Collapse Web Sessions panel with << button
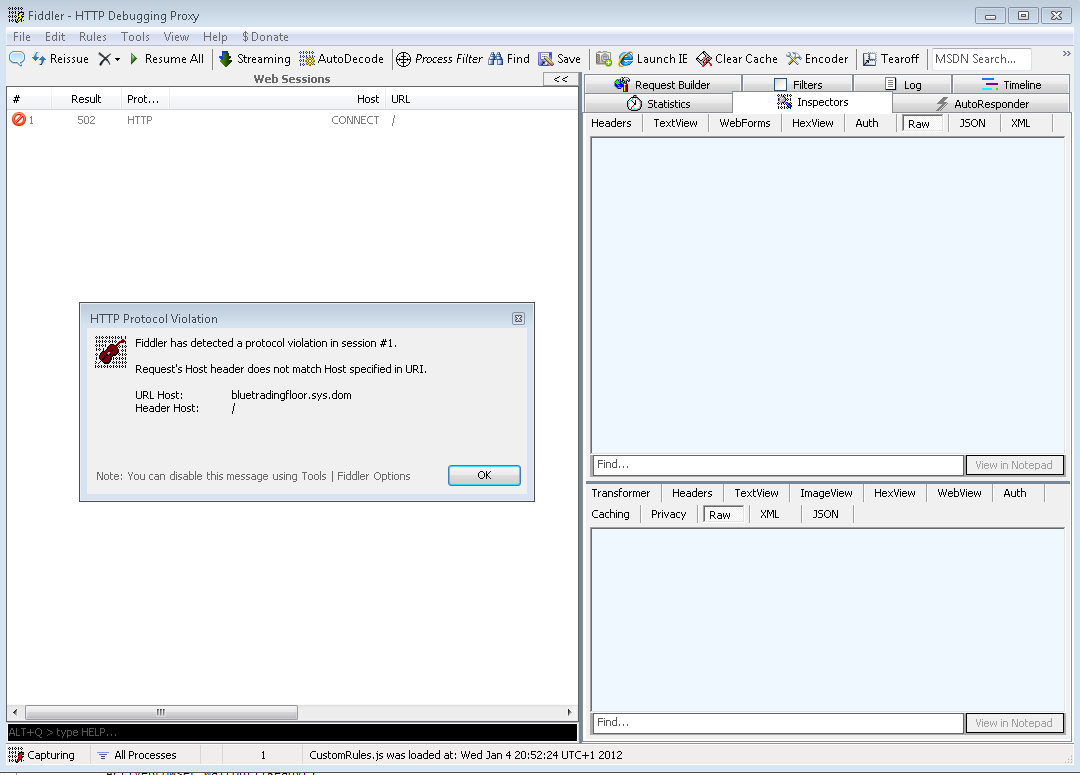Viewport: 1080px width, 775px height. [x=561, y=79]
